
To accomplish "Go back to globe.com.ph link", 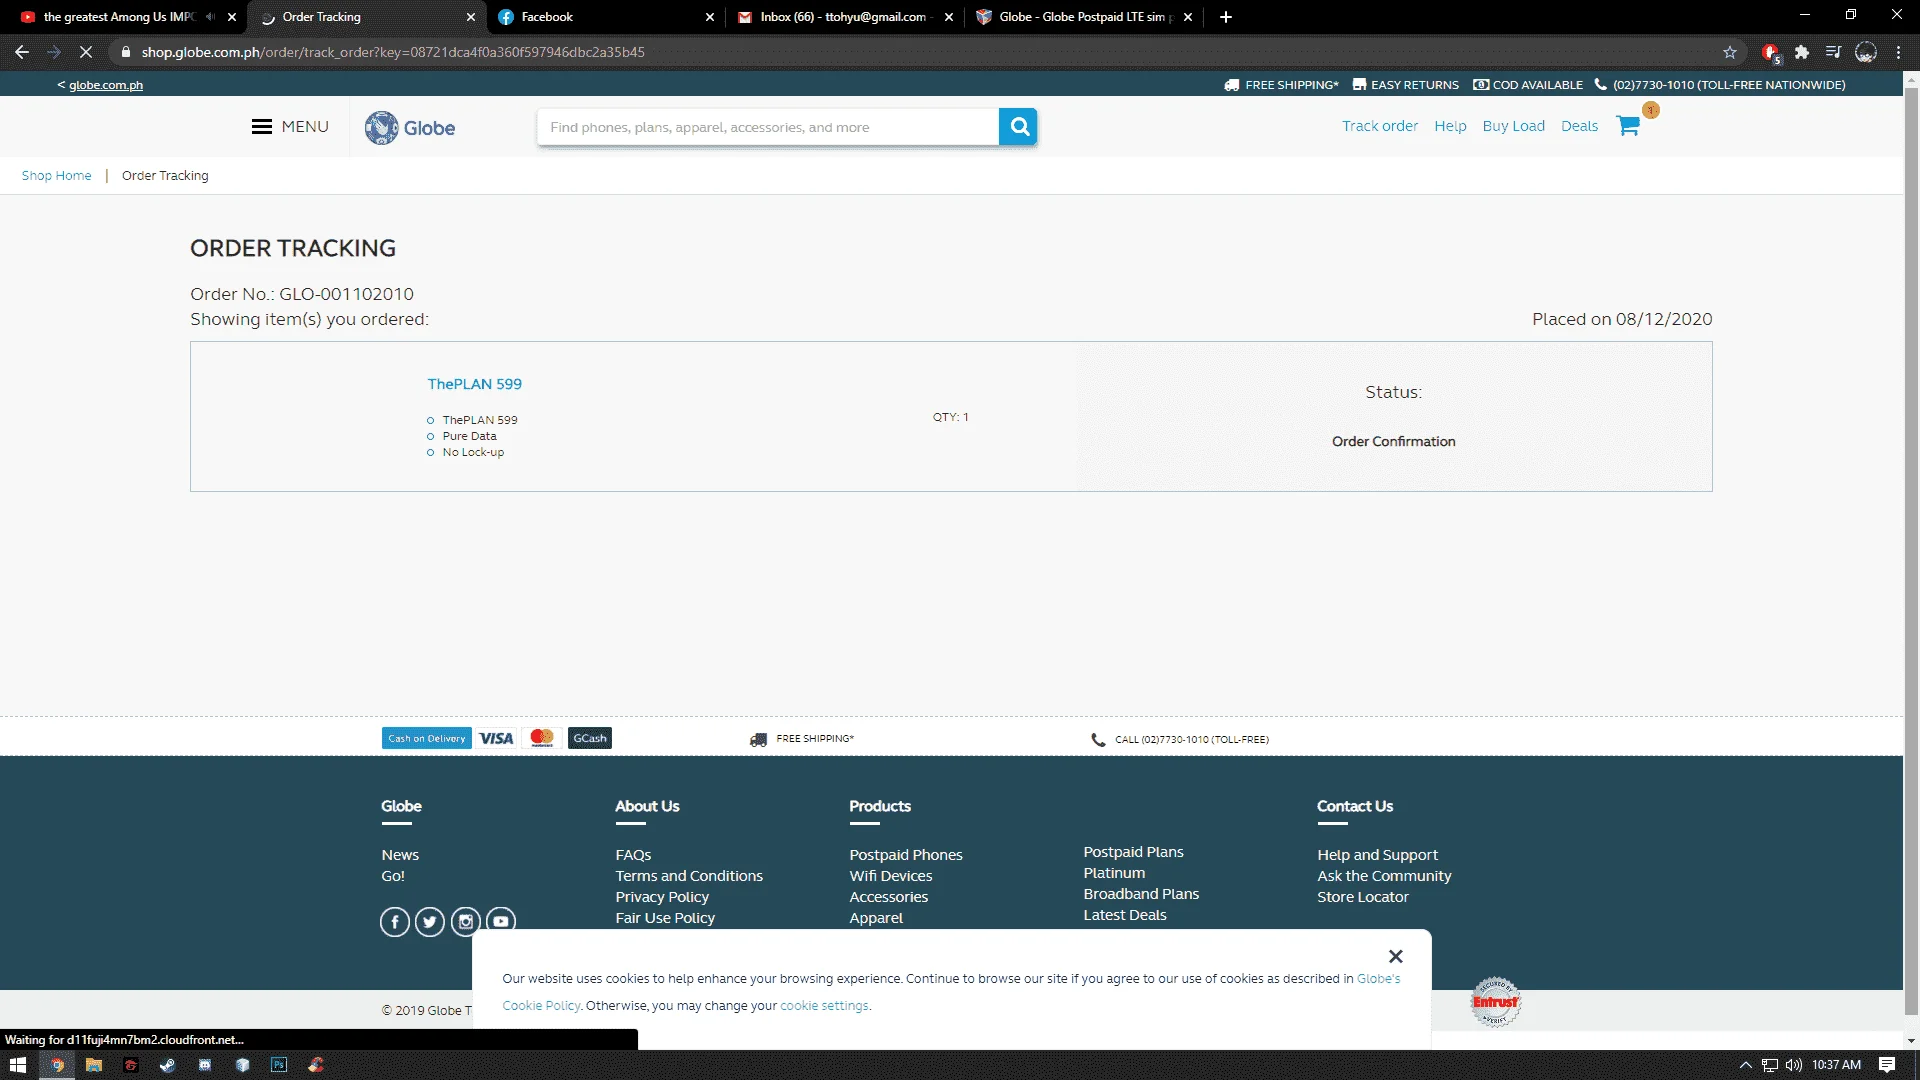I will pos(105,85).
